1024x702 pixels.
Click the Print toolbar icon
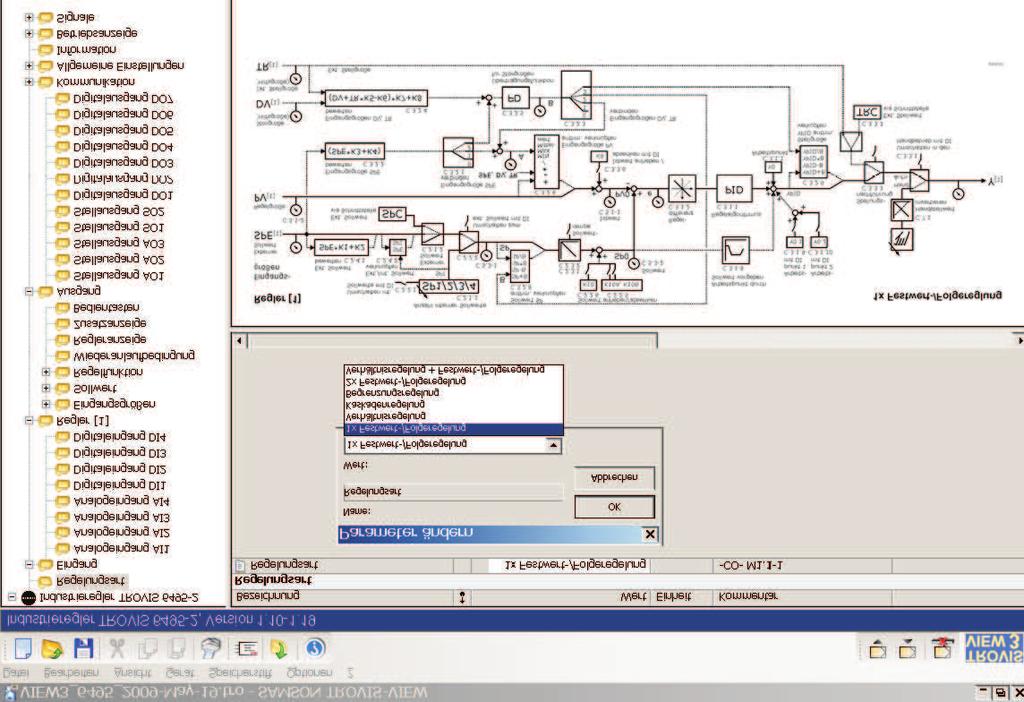tap(210, 648)
